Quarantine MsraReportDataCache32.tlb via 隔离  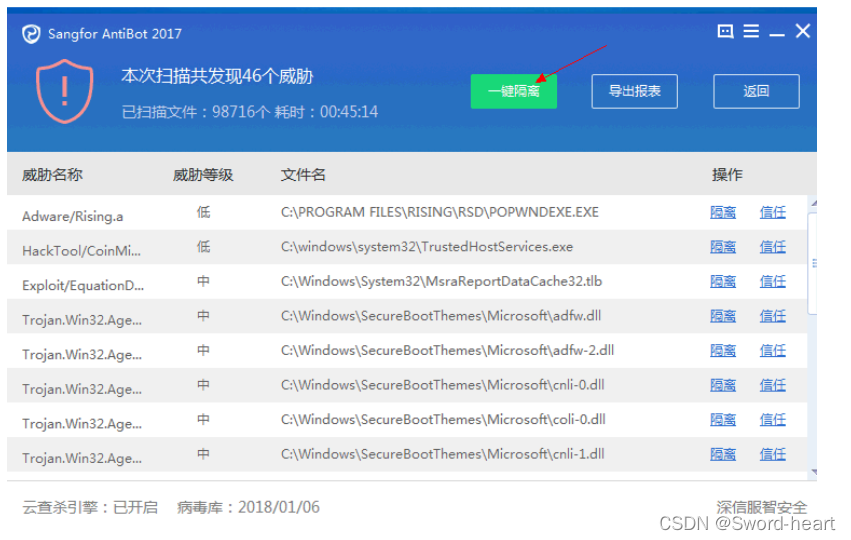(723, 282)
